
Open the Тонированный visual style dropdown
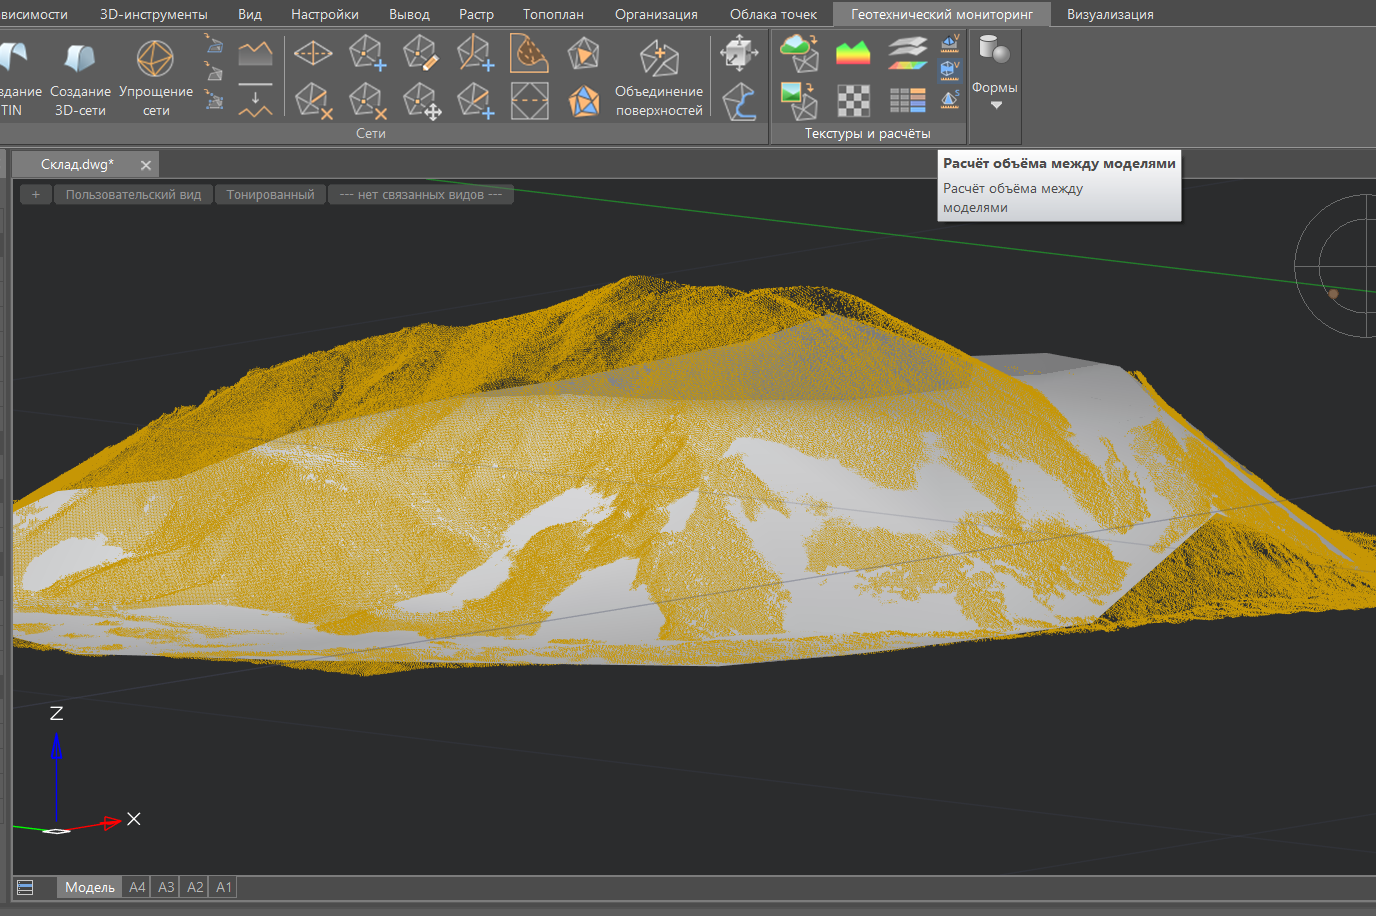(270, 195)
